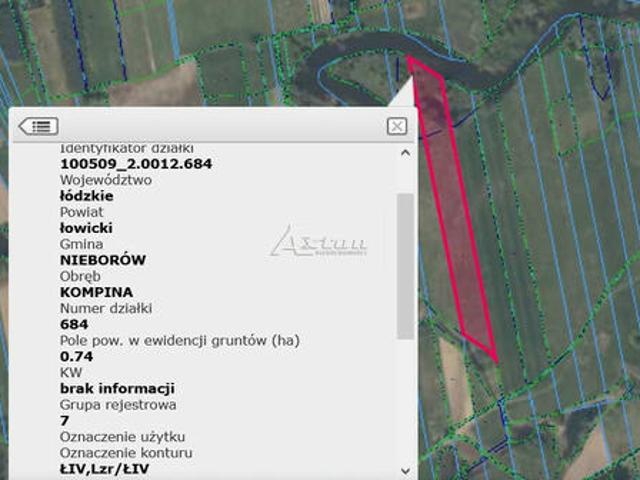
Task: Click the info panel scrollbar thumb
Action: [404, 265]
